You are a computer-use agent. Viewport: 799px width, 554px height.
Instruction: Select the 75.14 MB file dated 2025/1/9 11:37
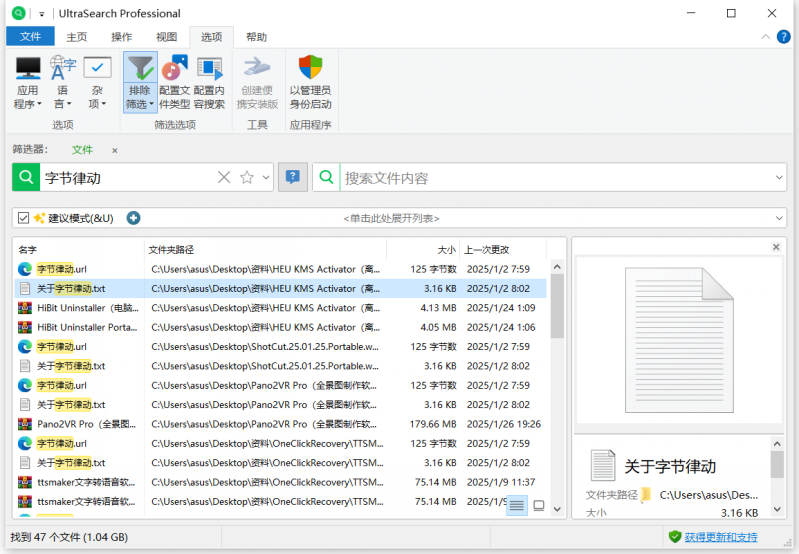point(281,482)
